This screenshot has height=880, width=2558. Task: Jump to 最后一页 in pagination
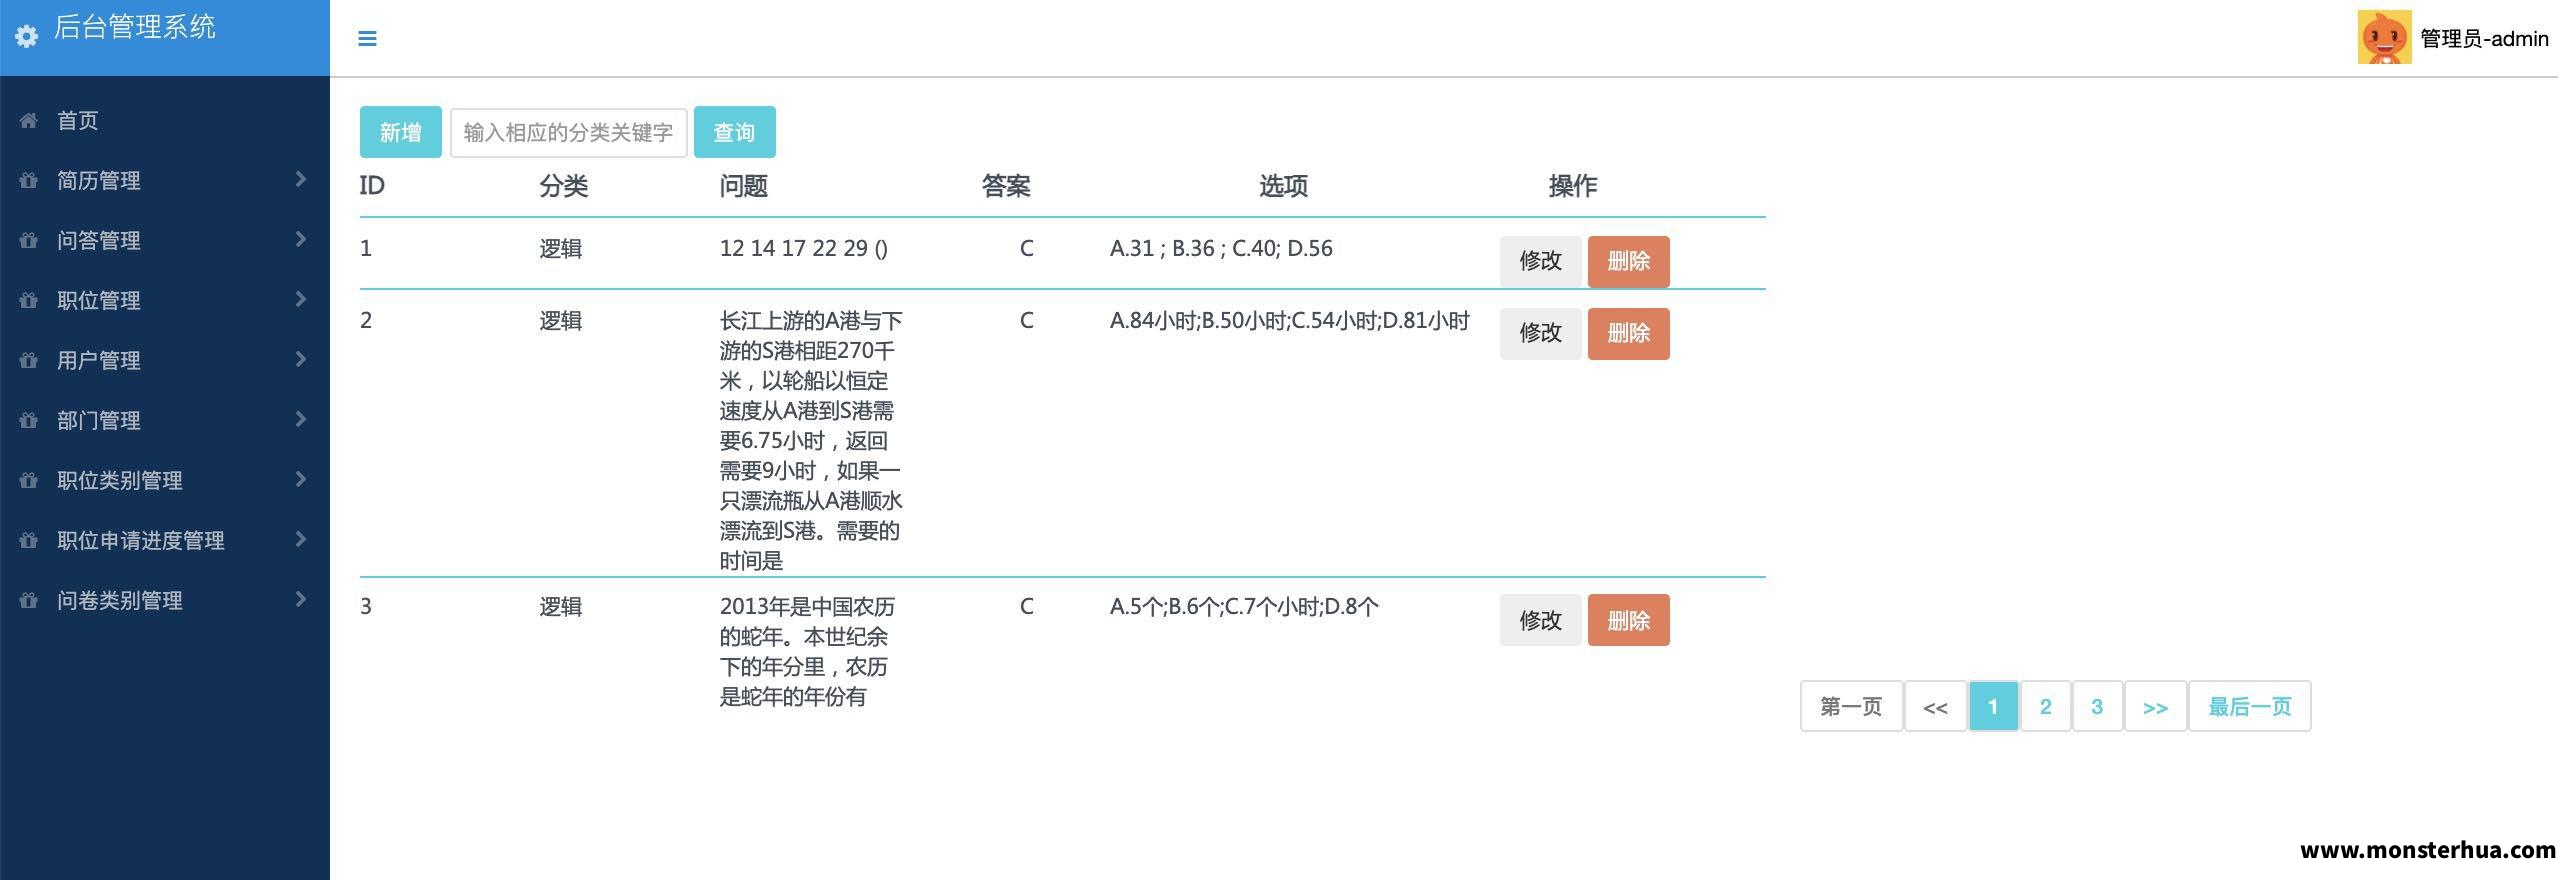[x=2249, y=706]
